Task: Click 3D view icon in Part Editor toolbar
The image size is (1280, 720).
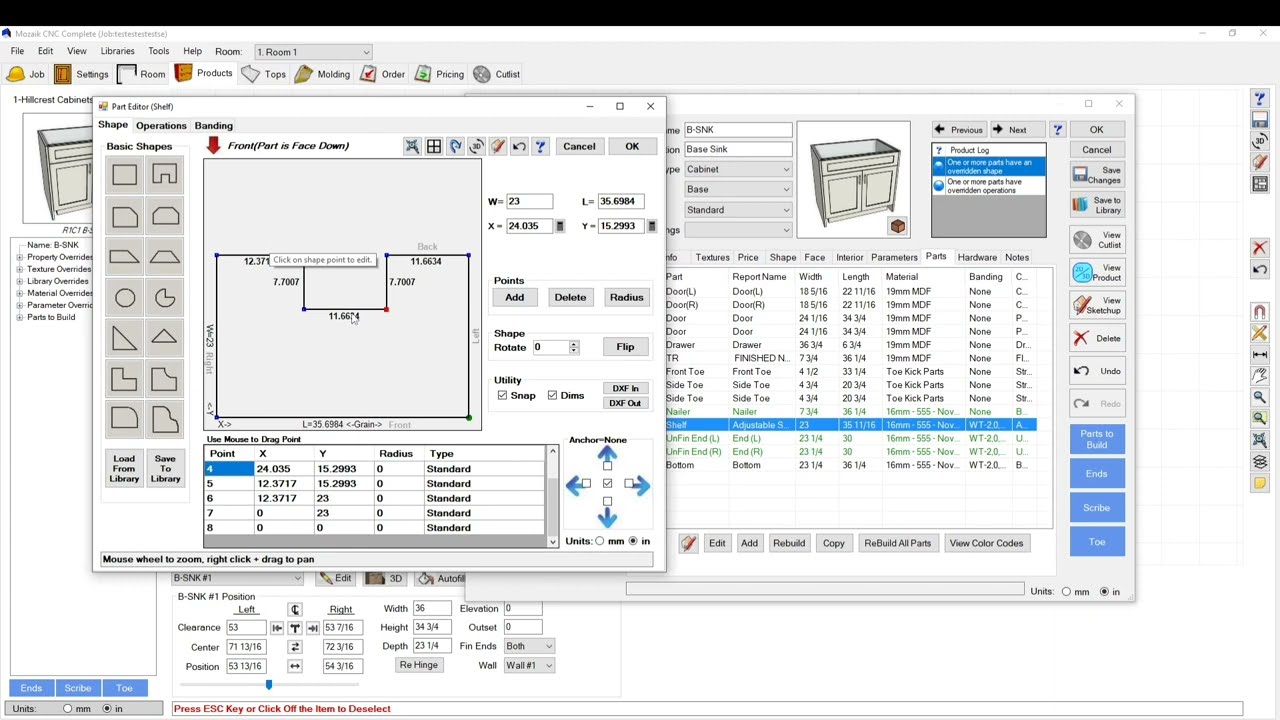Action: [476, 146]
